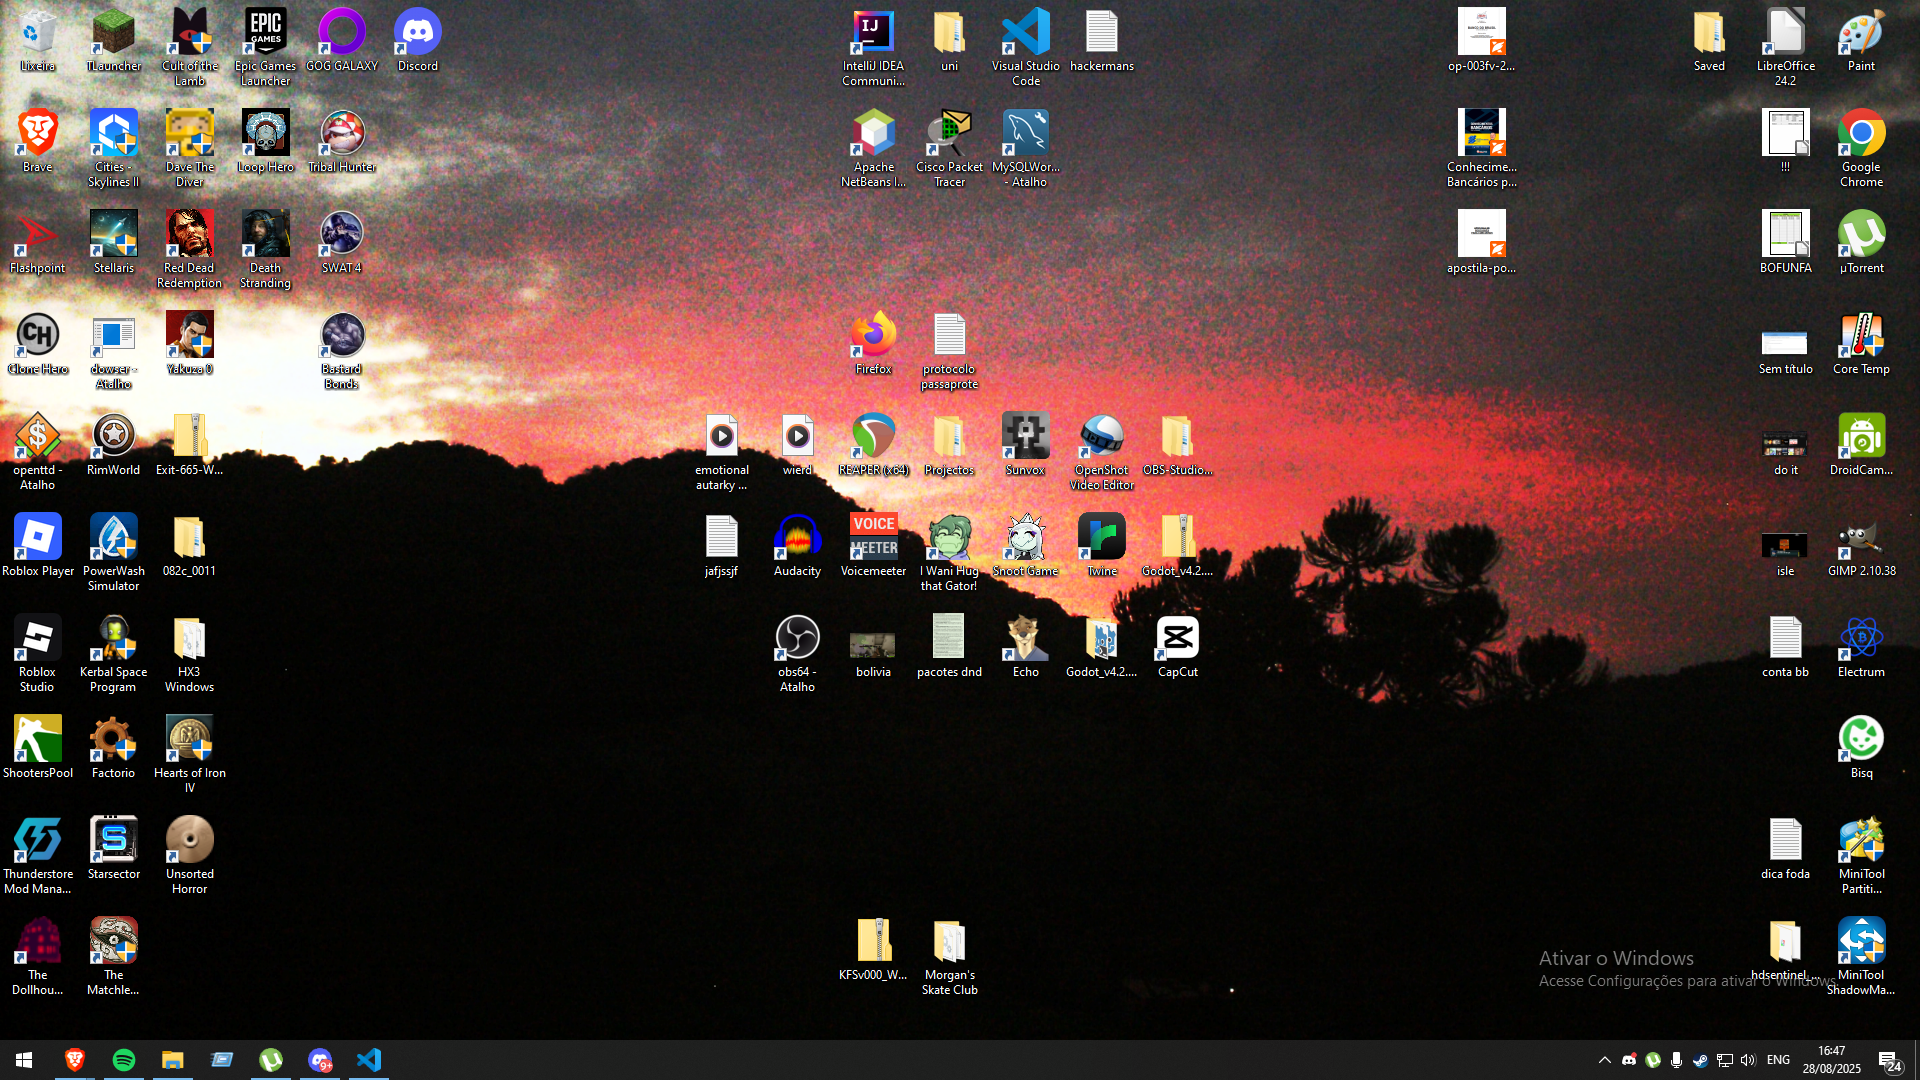Image resolution: width=1920 pixels, height=1080 pixels.
Task: Click the Windows Start button
Action: [x=24, y=1060]
